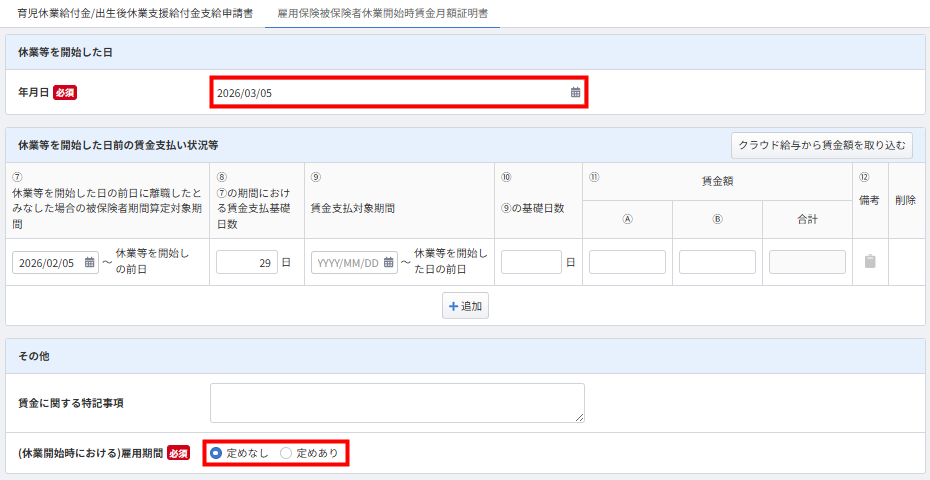The image size is (930, 480).
Task: Click the plus 追加 button to add row
Action: (x=465, y=307)
